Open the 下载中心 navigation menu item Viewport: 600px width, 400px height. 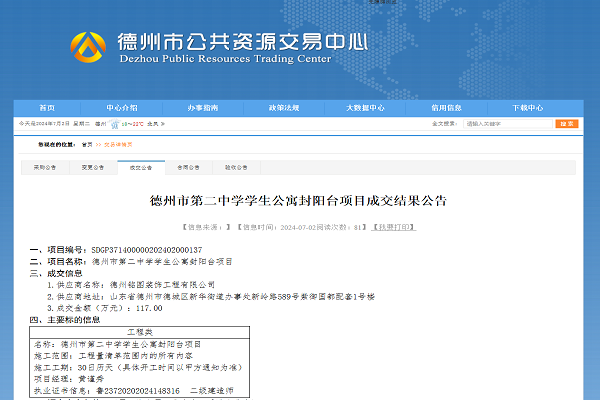(528, 108)
